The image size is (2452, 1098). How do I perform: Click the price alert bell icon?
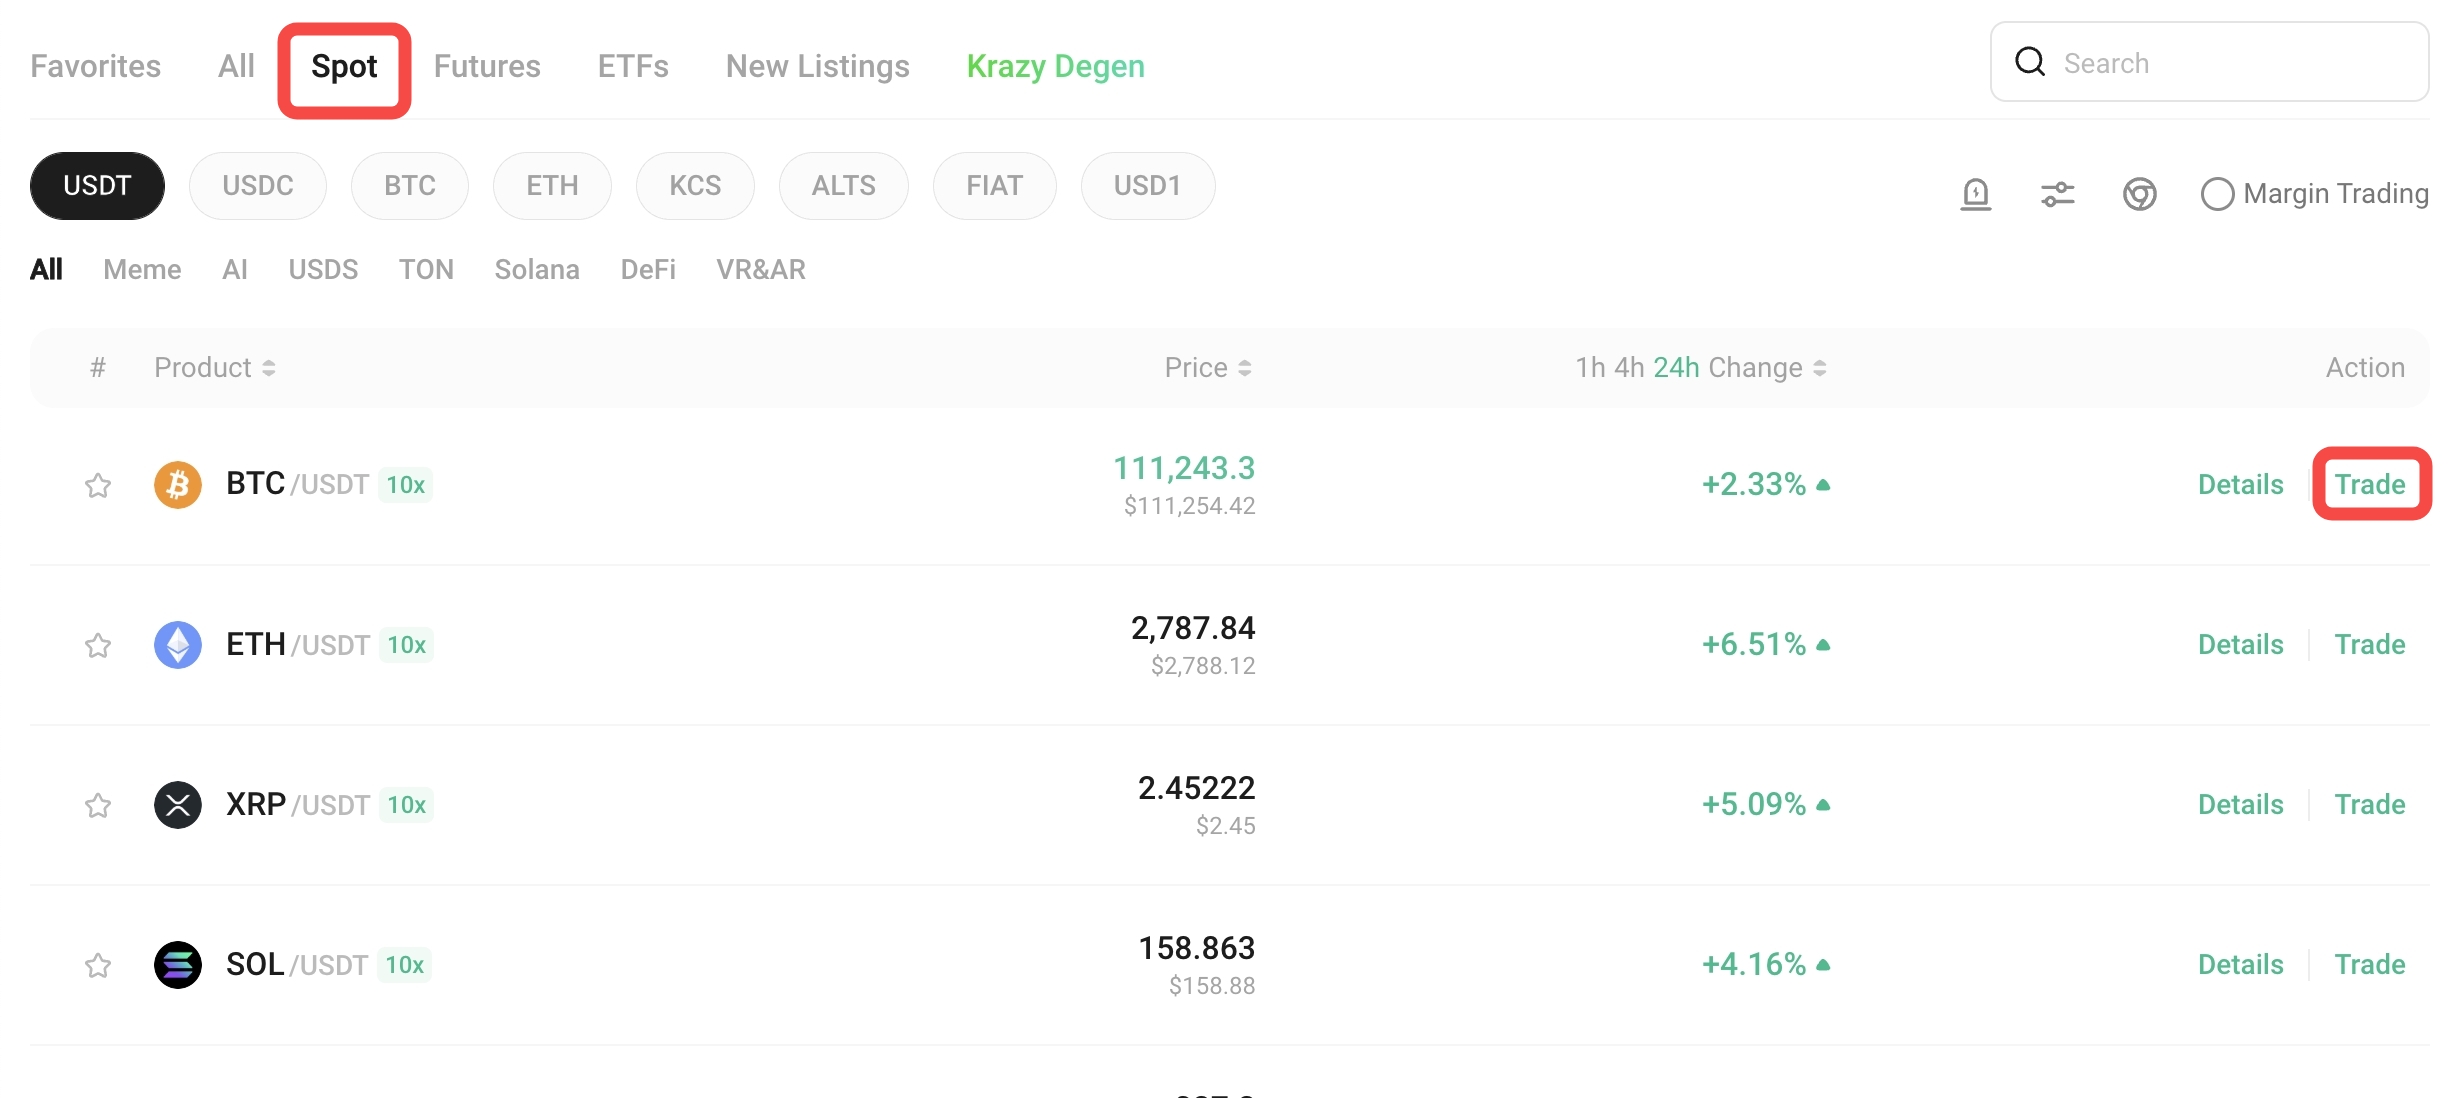click(x=1975, y=193)
